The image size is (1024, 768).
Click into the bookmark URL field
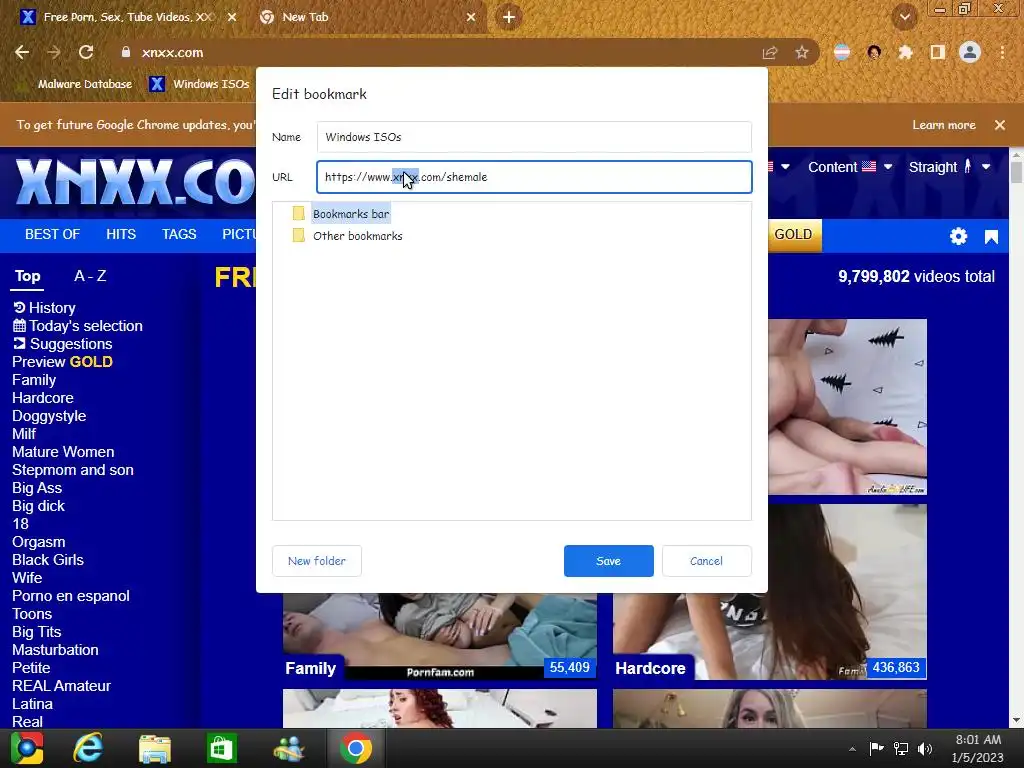[534, 177]
